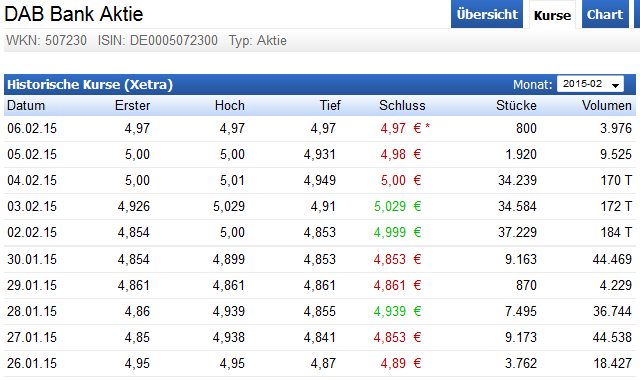Screen dimensions: 640x380
Task: Click the Stücke column header
Action: tap(516, 106)
